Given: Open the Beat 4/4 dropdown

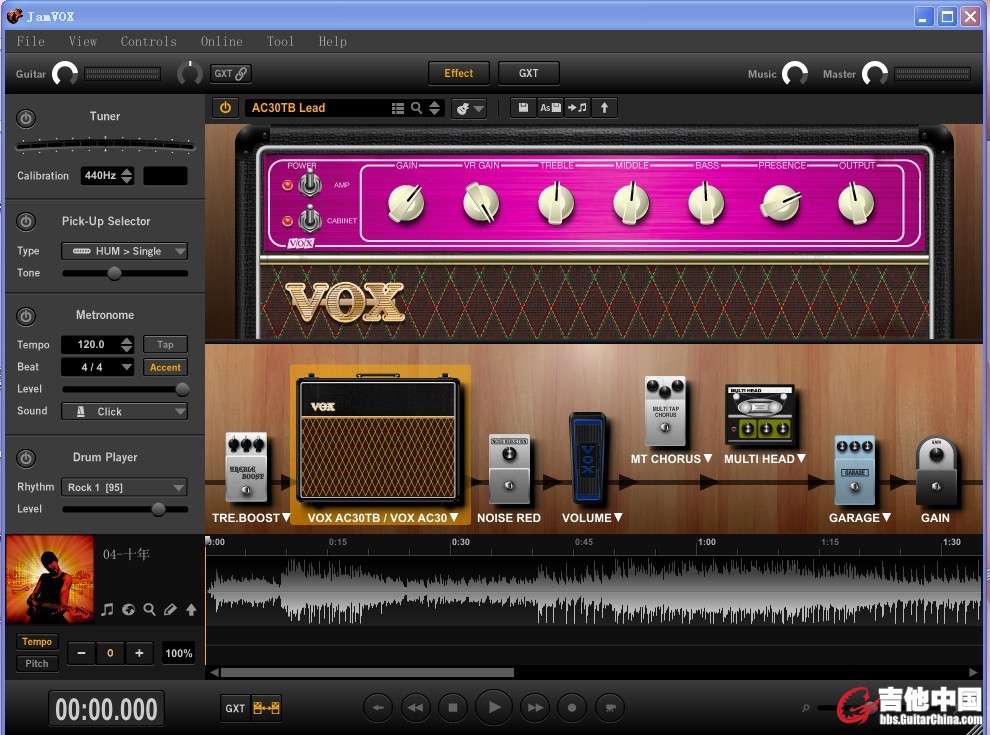Looking at the screenshot, I should 97,368.
